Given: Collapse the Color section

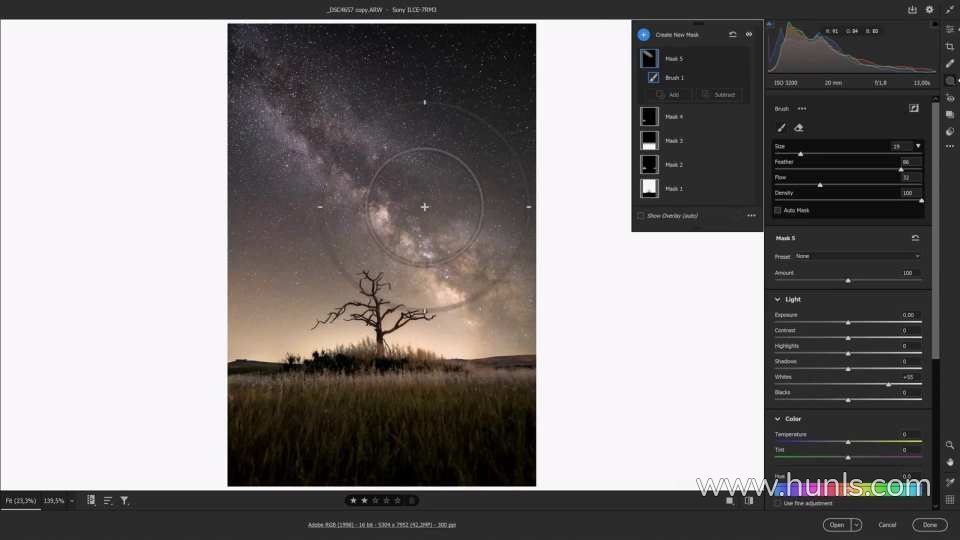Looking at the screenshot, I should pyautogui.click(x=778, y=419).
